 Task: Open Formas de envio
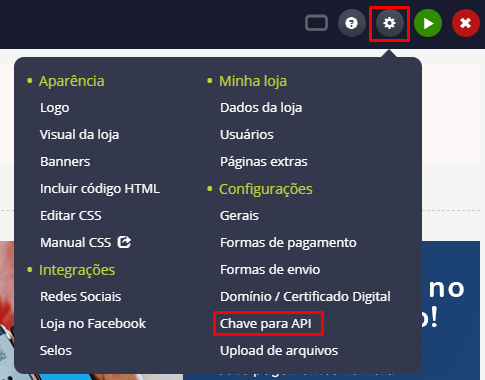(x=270, y=270)
